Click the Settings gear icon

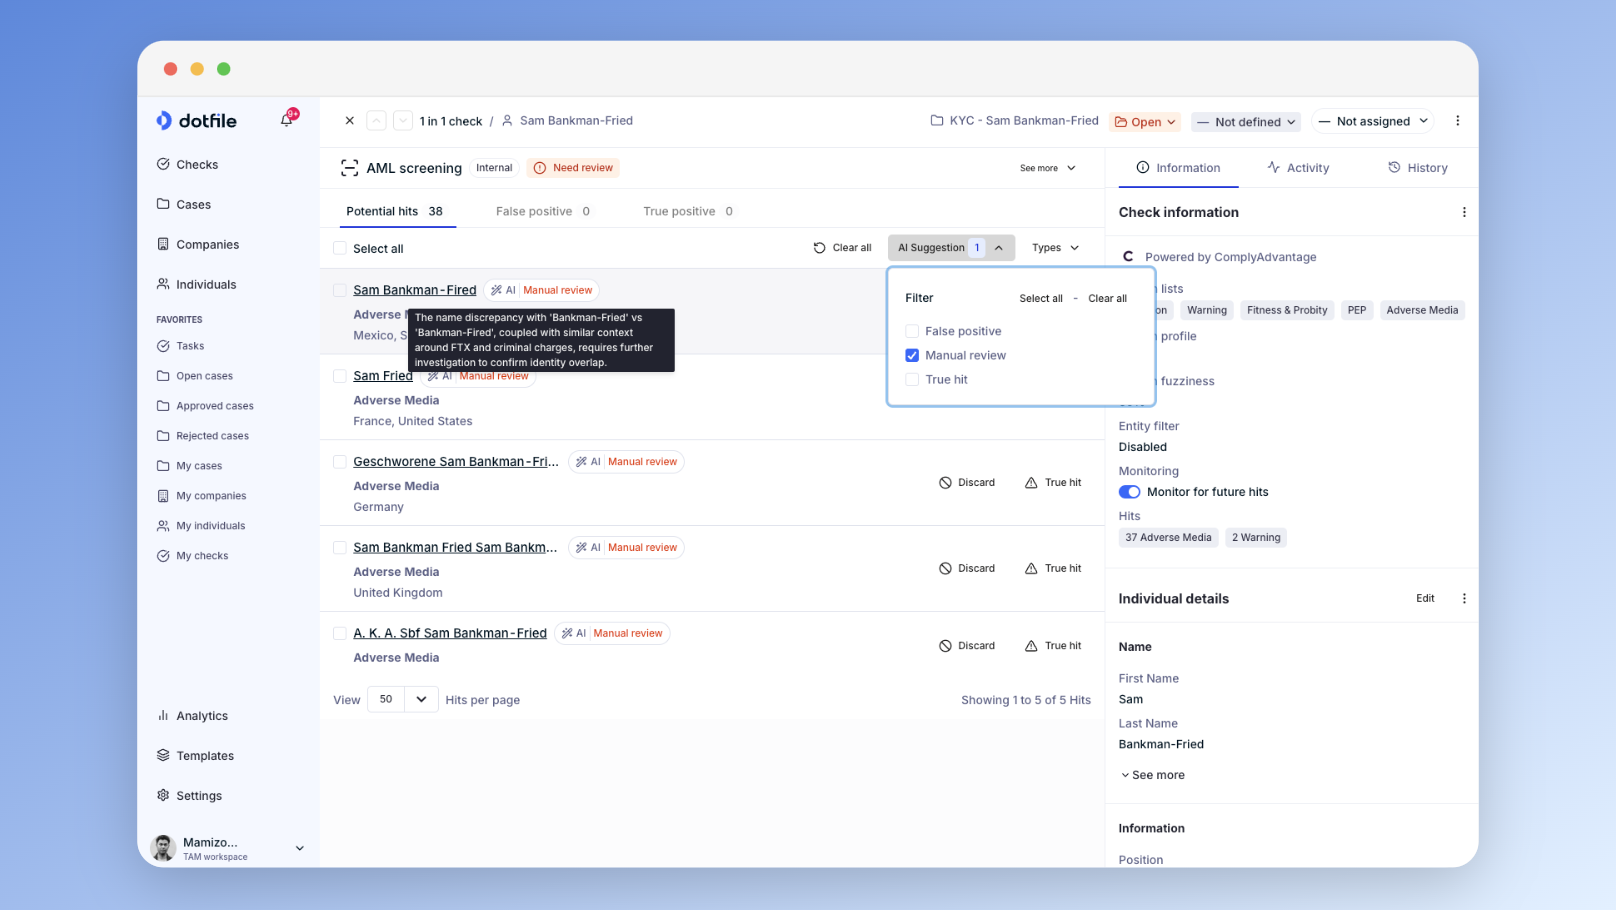click(x=163, y=796)
